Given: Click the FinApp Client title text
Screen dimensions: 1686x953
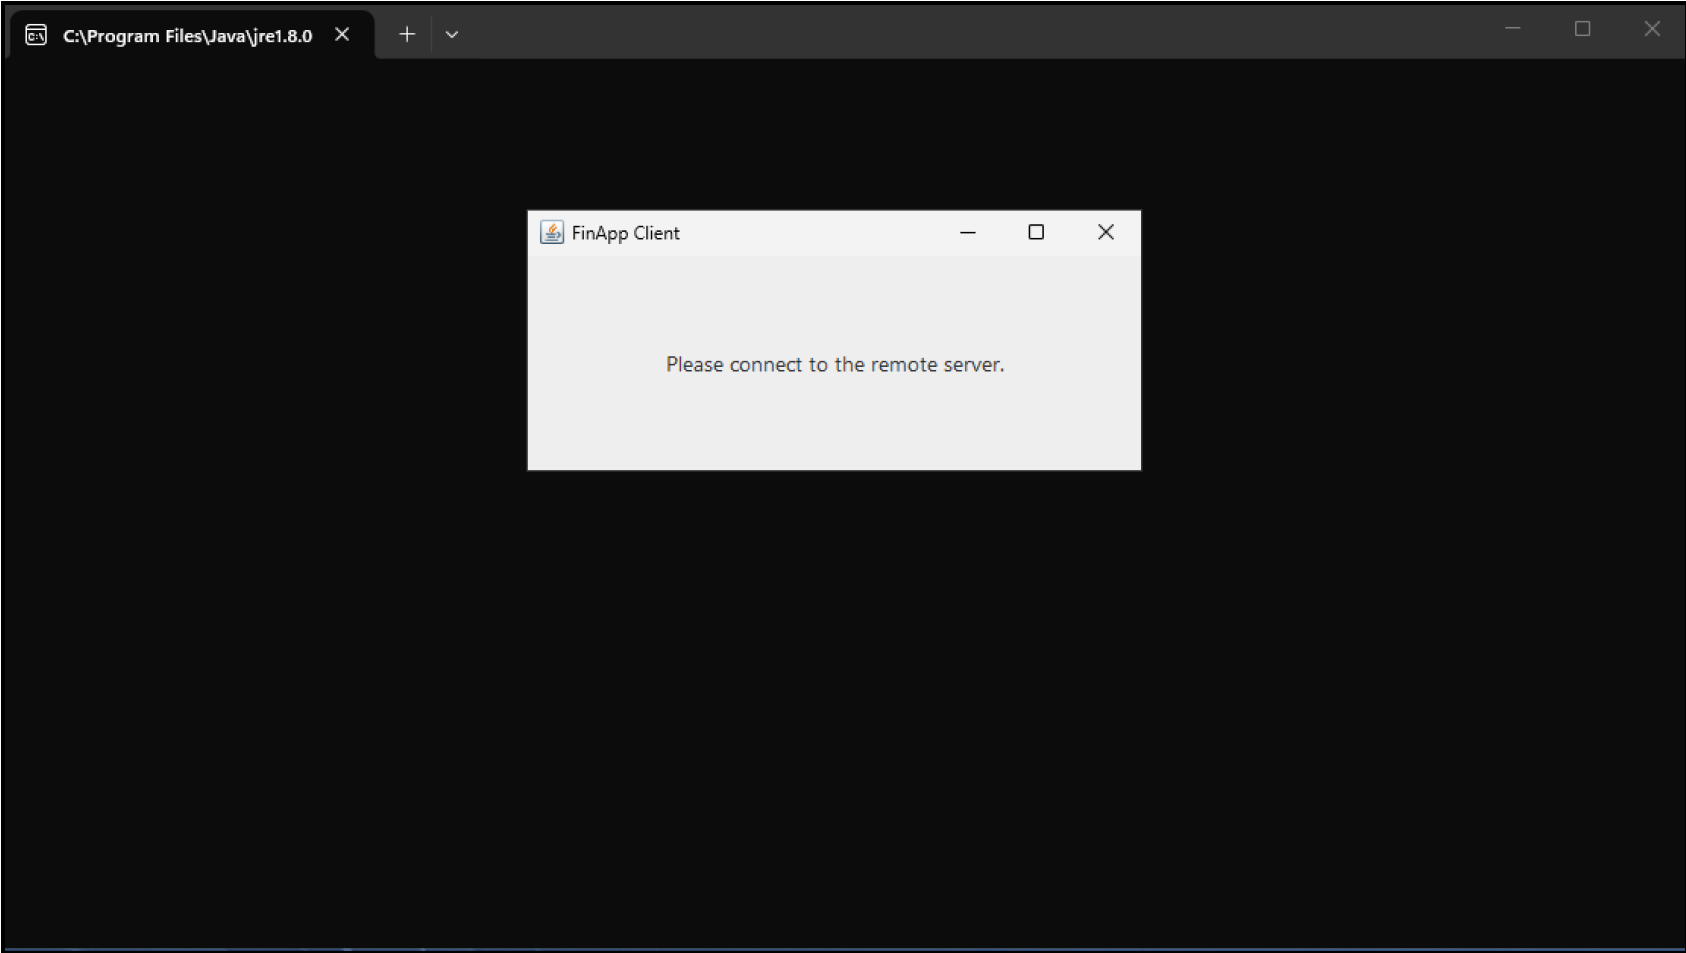Looking at the screenshot, I should (x=625, y=233).
